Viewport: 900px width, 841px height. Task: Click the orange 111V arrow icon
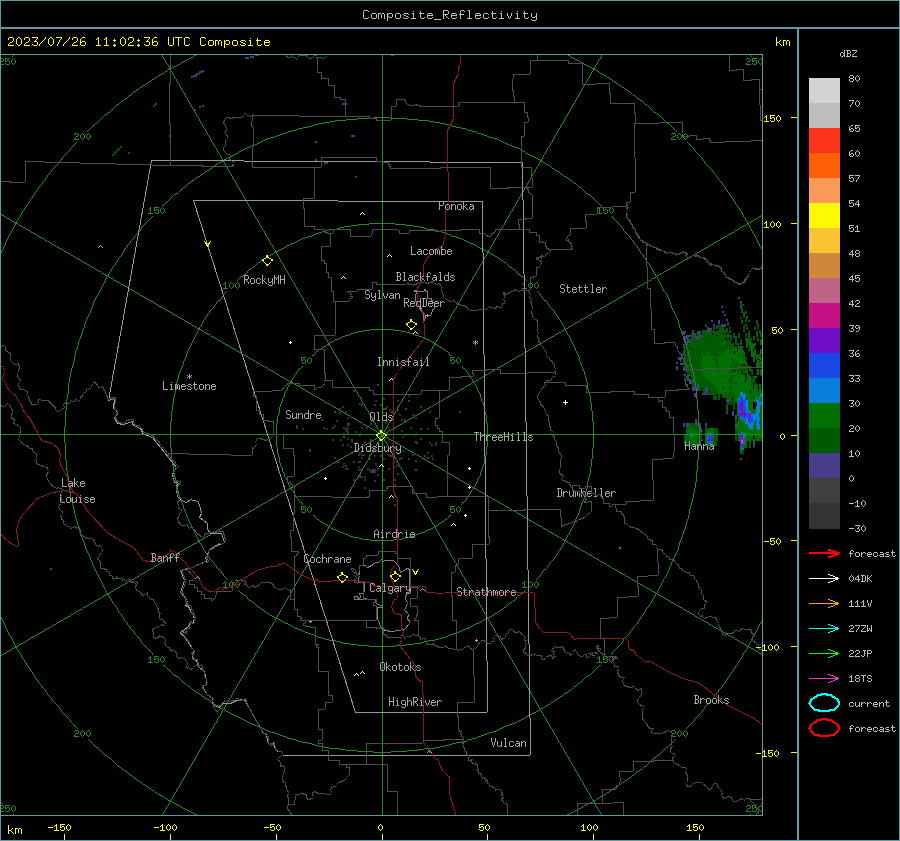824,603
